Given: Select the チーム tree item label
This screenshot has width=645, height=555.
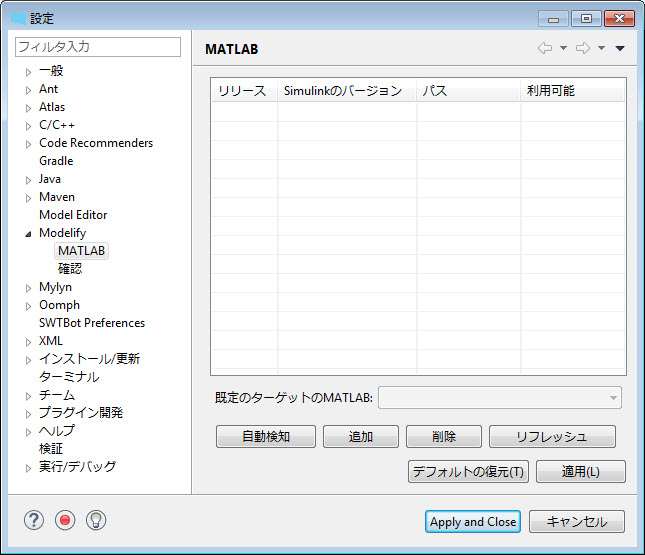Looking at the screenshot, I should [x=57, y=395].
